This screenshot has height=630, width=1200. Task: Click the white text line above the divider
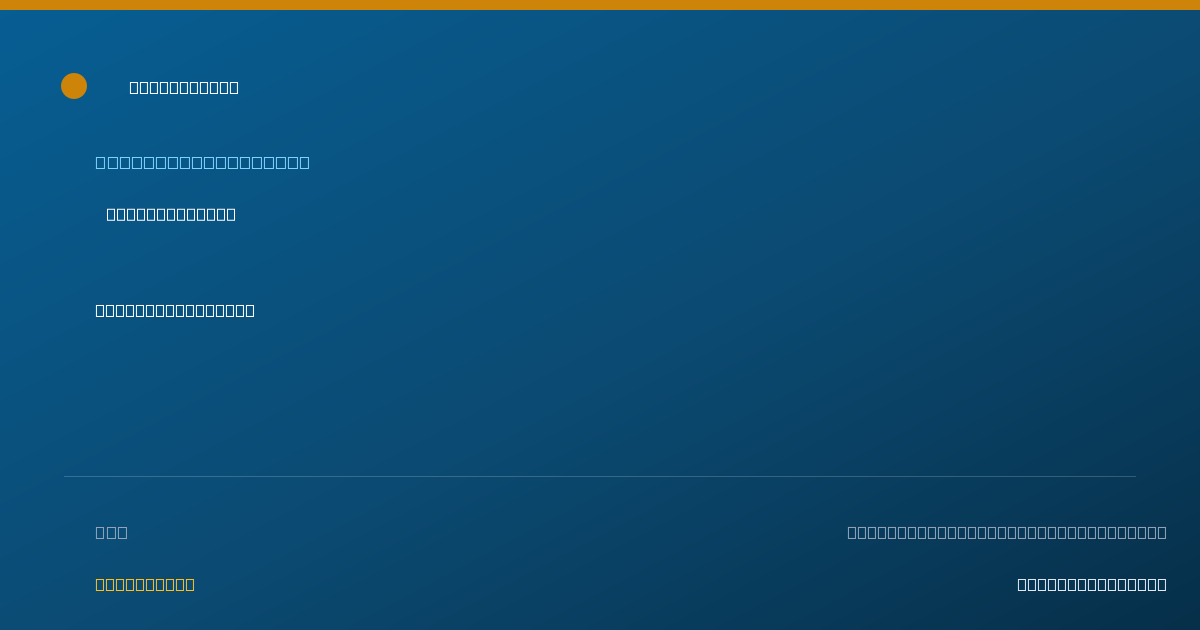pyautogui.click(x=175, y=310)
